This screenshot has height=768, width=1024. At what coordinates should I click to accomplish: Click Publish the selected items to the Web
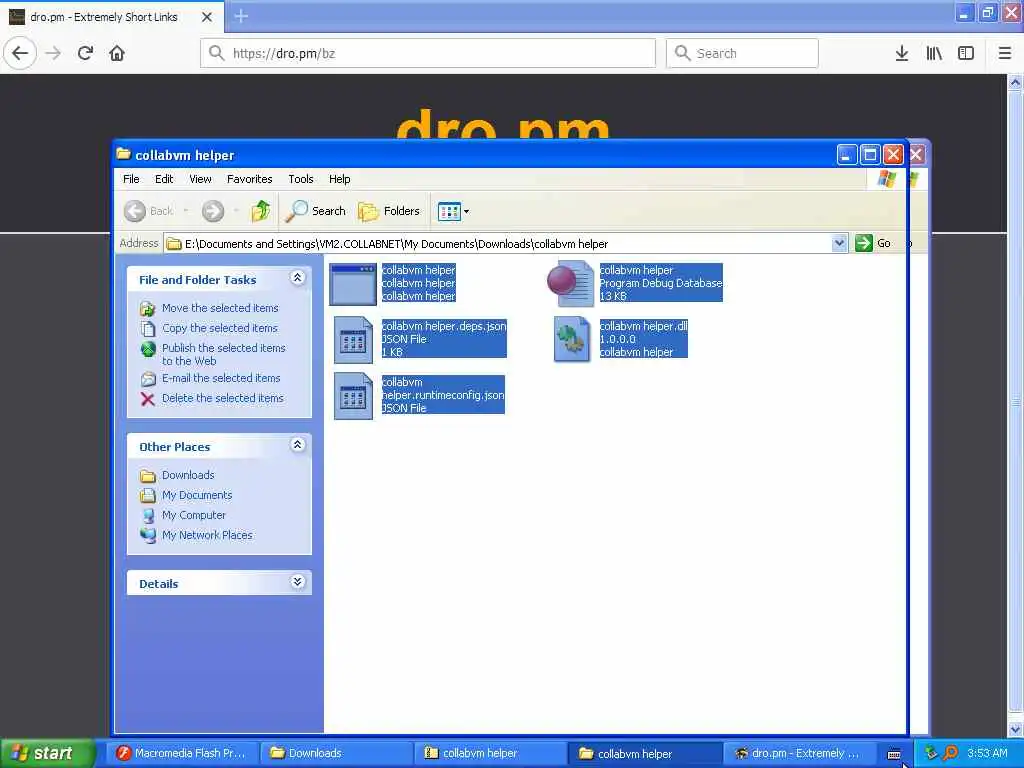coord(223,355)
